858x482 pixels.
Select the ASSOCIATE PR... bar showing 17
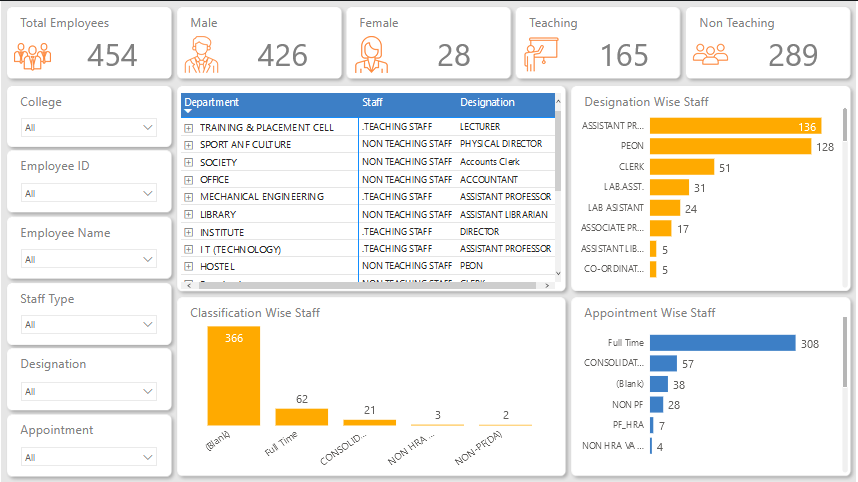click(660, 228)
